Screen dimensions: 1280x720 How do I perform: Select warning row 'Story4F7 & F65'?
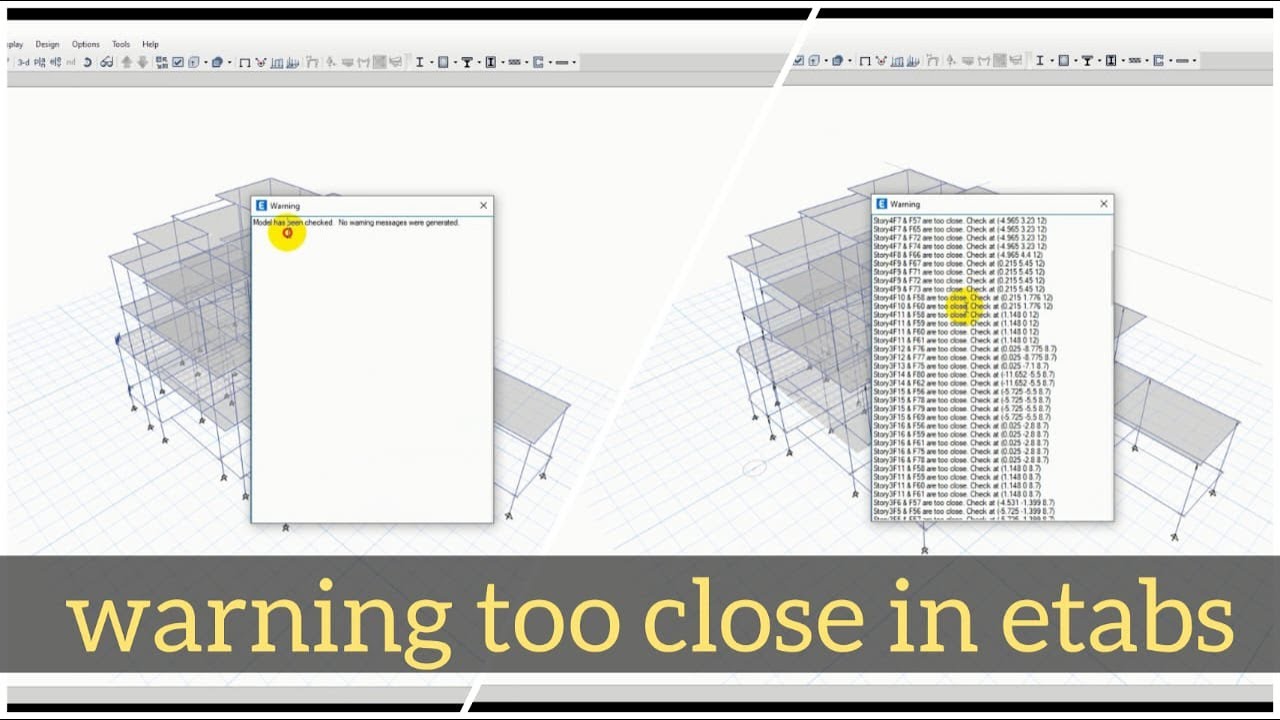(x=960, y=229)
